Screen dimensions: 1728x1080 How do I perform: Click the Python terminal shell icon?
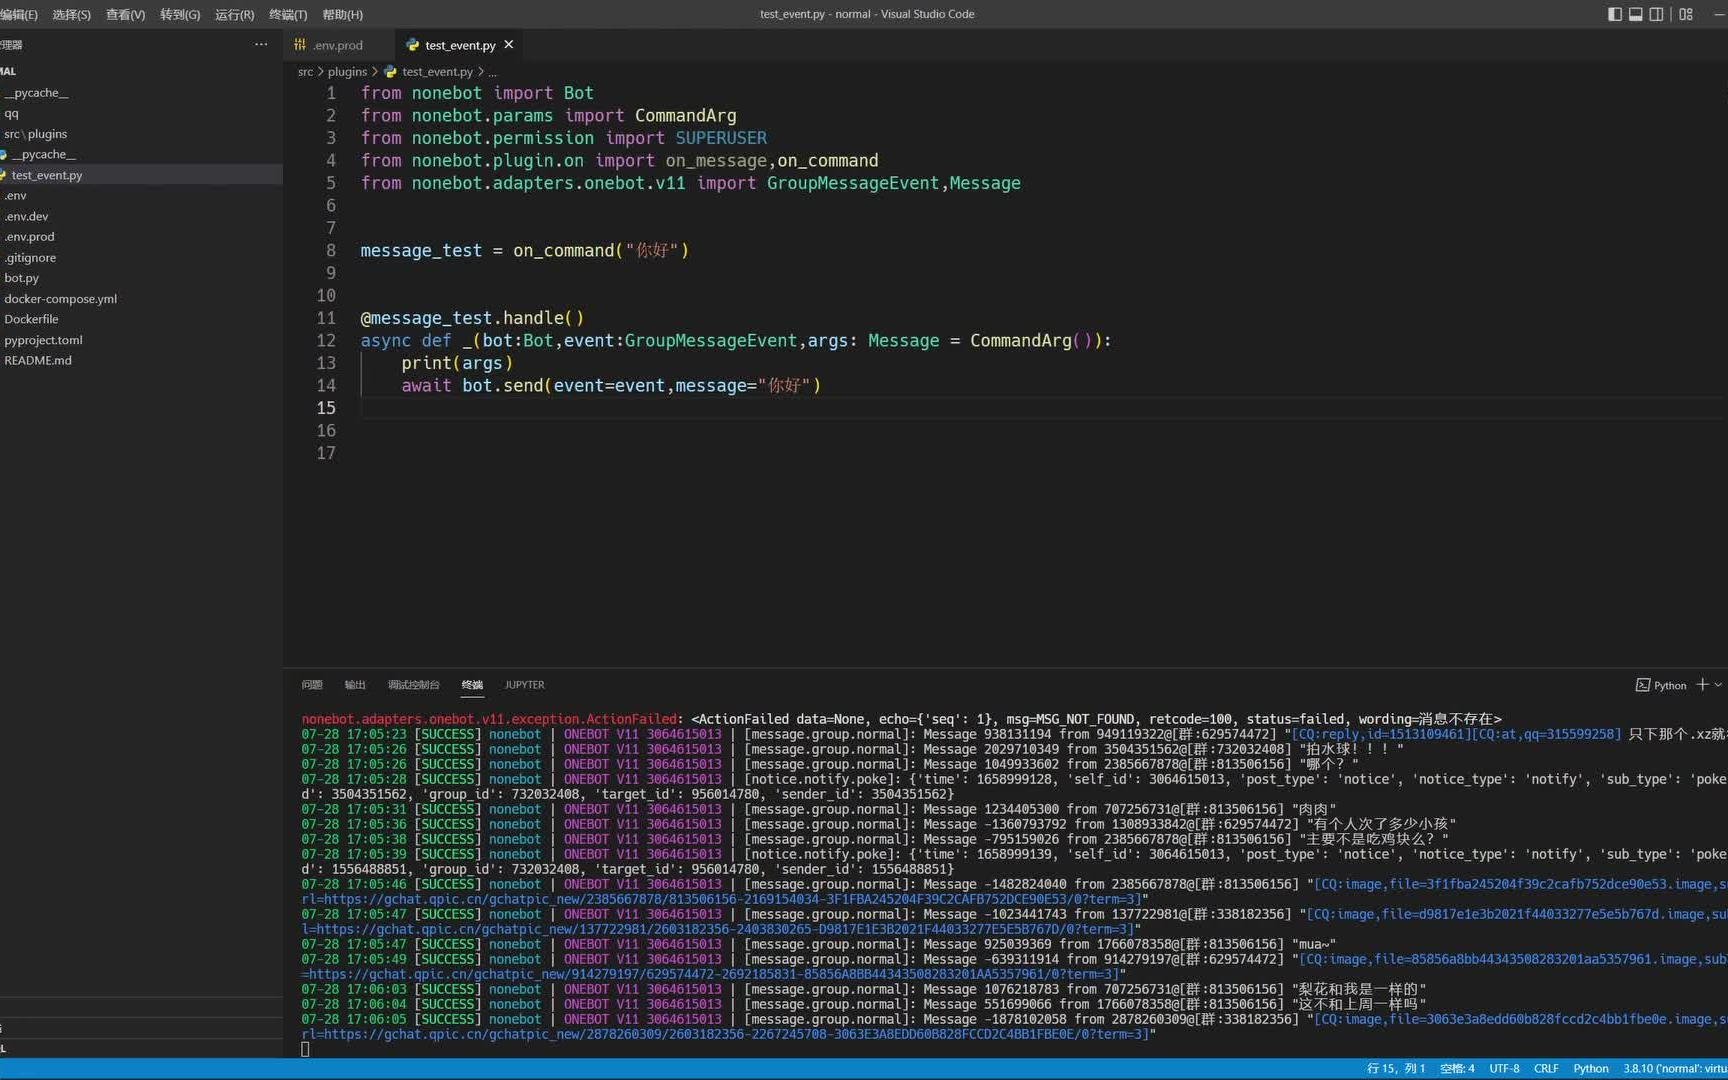1643,685
